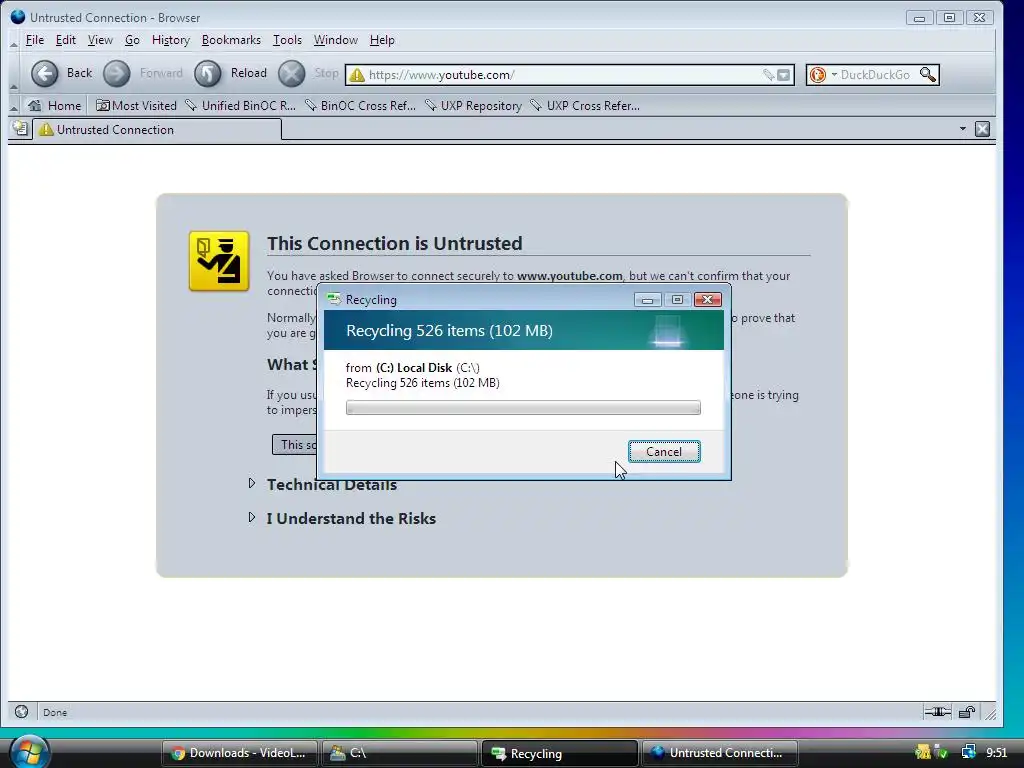Viewport: 1024px width, 768px height.
Task: Click the browser title bar globe icon
Action: point(18,17)
